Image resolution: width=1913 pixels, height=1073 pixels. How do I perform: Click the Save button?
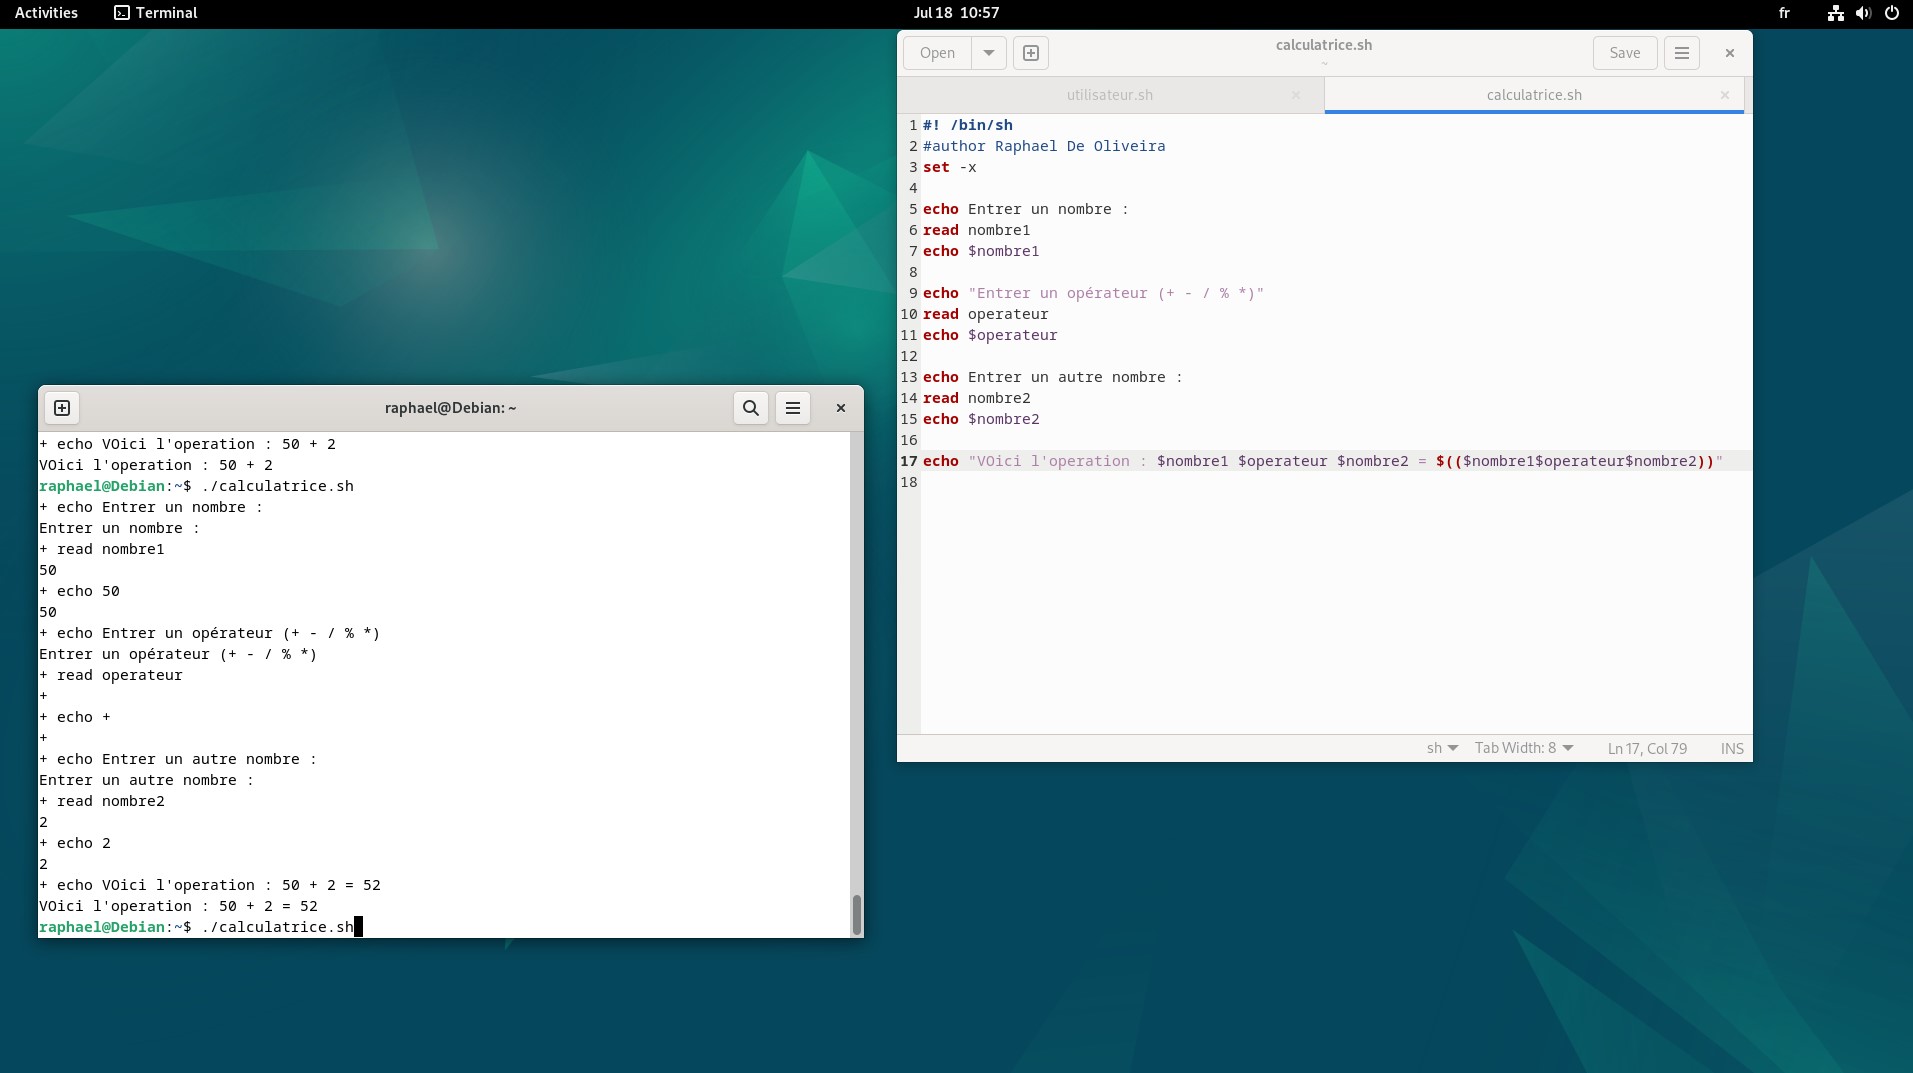(1624, 53)
